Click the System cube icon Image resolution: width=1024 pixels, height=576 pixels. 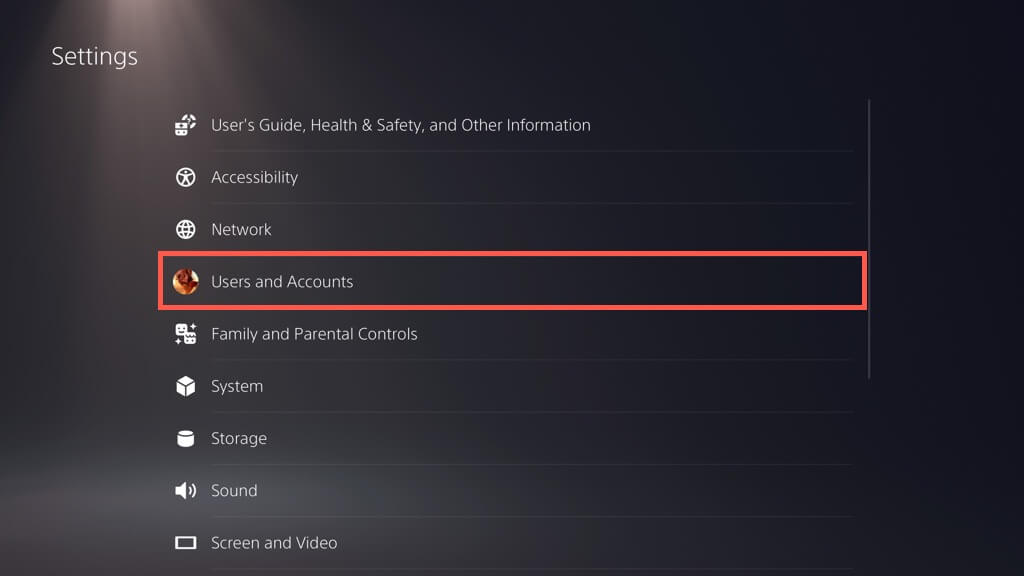[x=186, y=386]
